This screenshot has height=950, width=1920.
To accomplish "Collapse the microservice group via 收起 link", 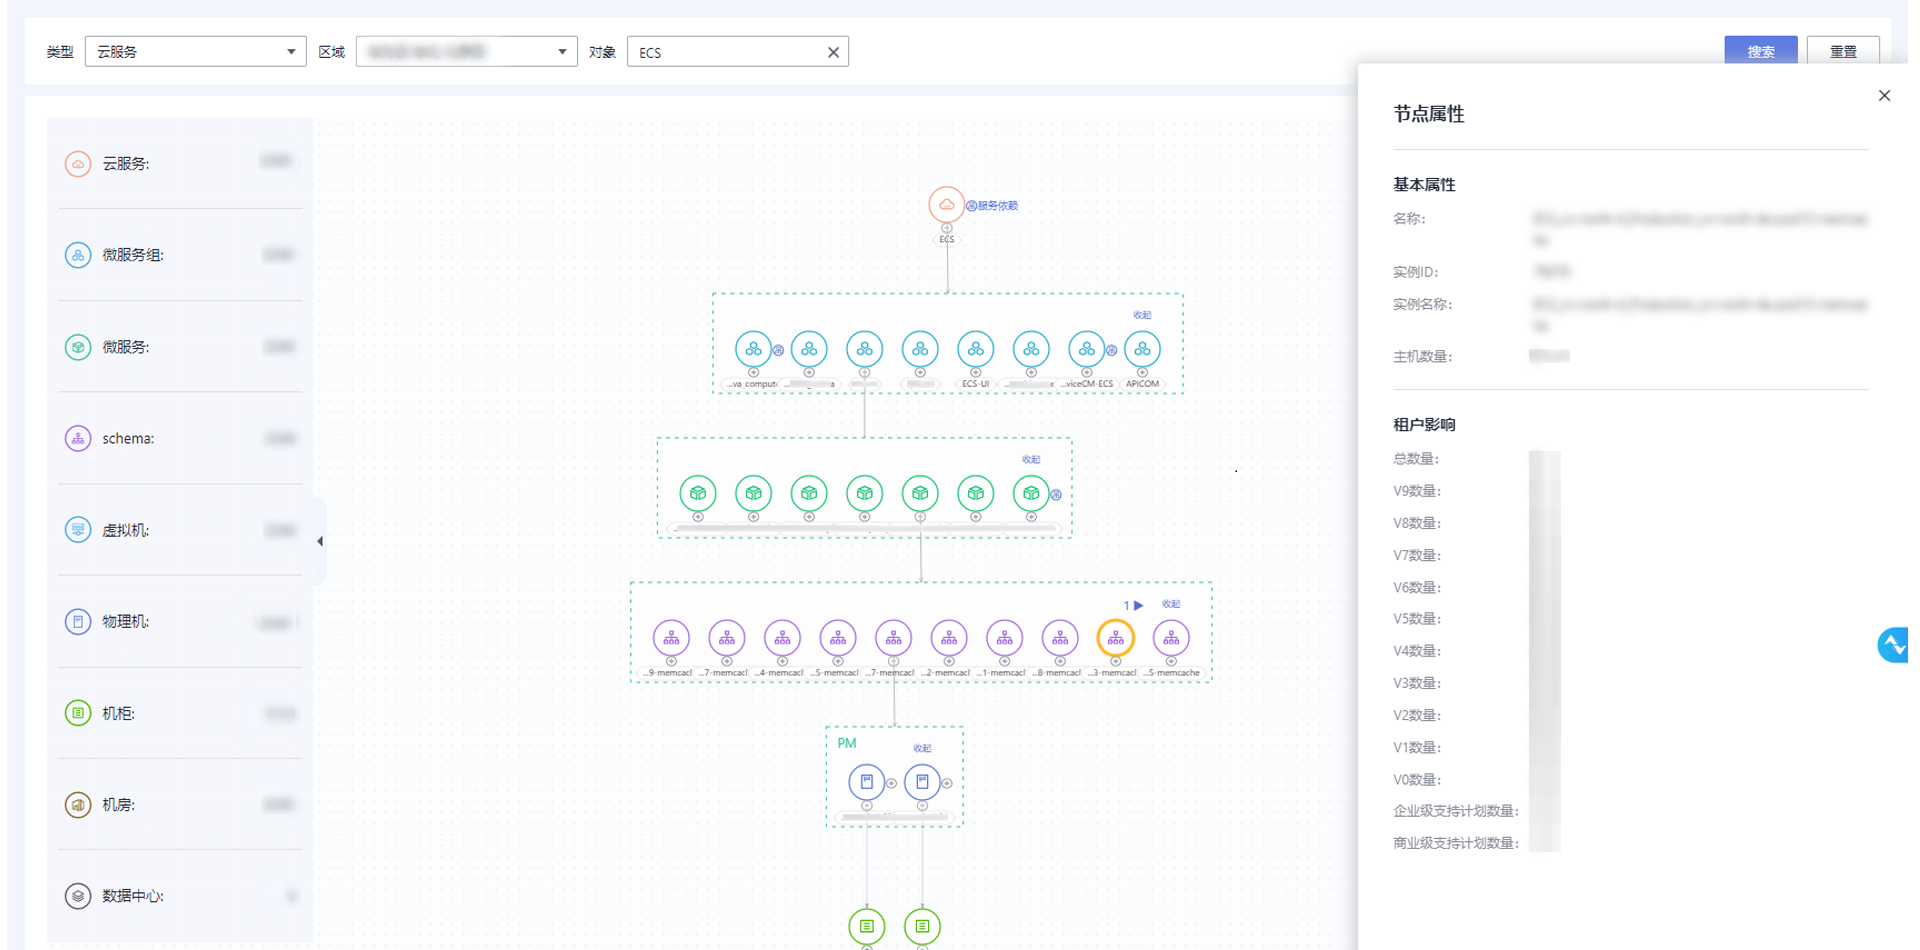I will 1142,315.
